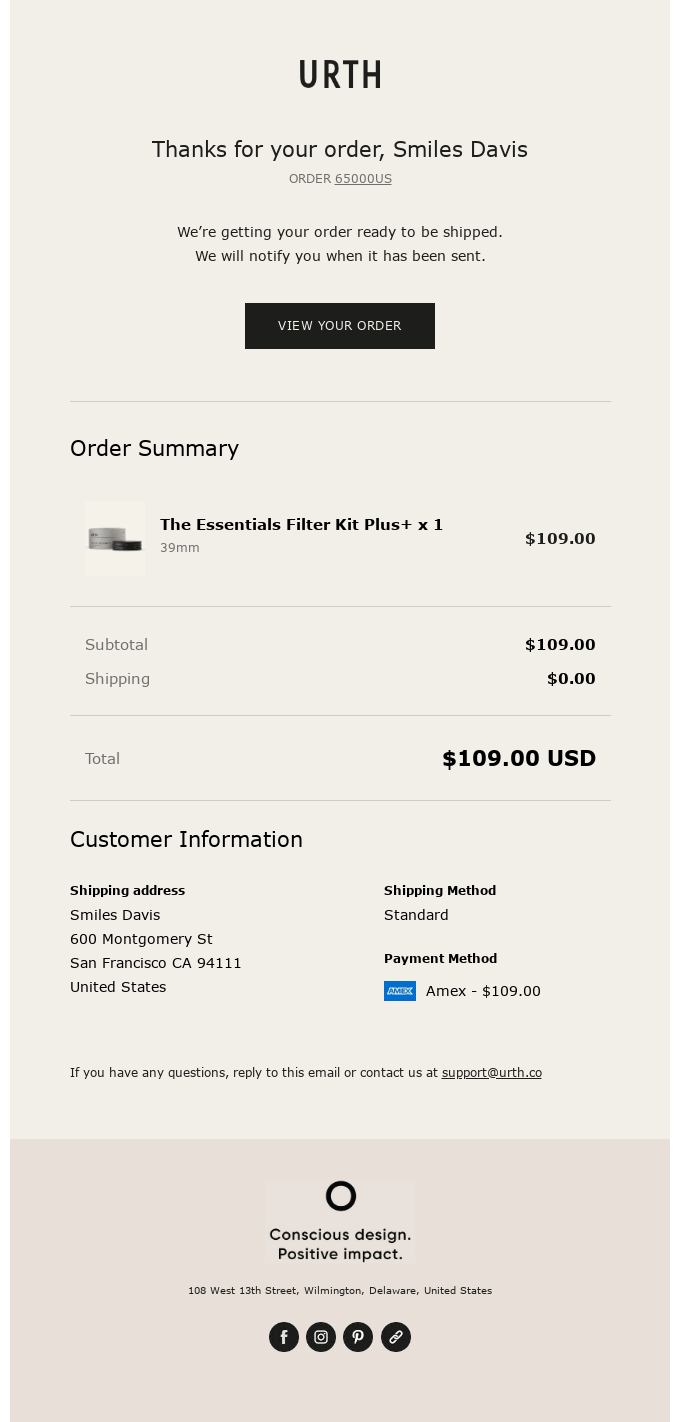Open the order number 65000US link

pos(363,179)
